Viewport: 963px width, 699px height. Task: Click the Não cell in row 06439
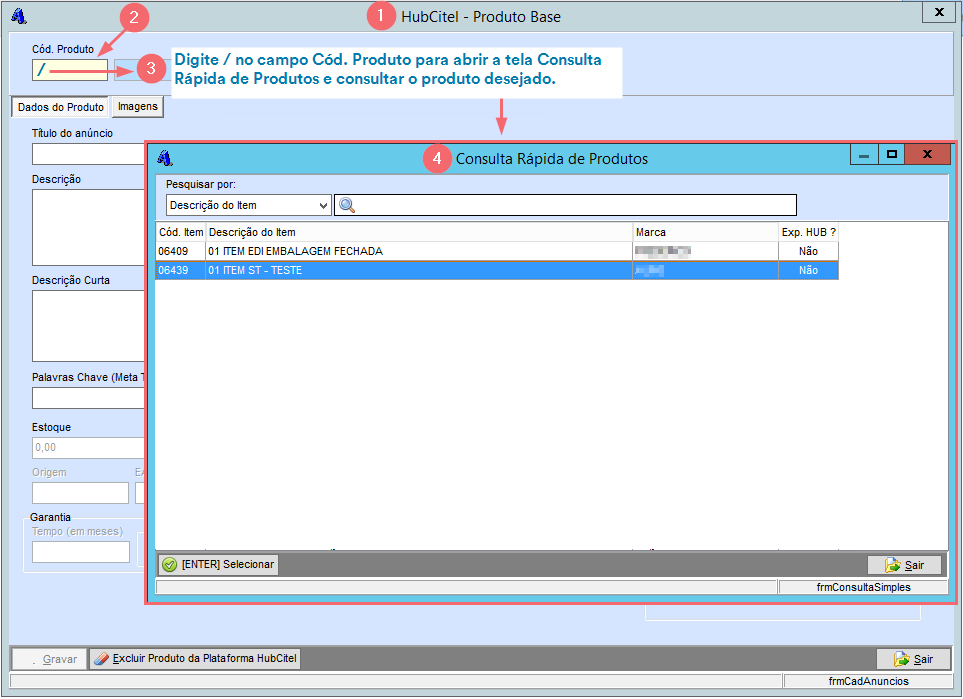pos(808,270)
